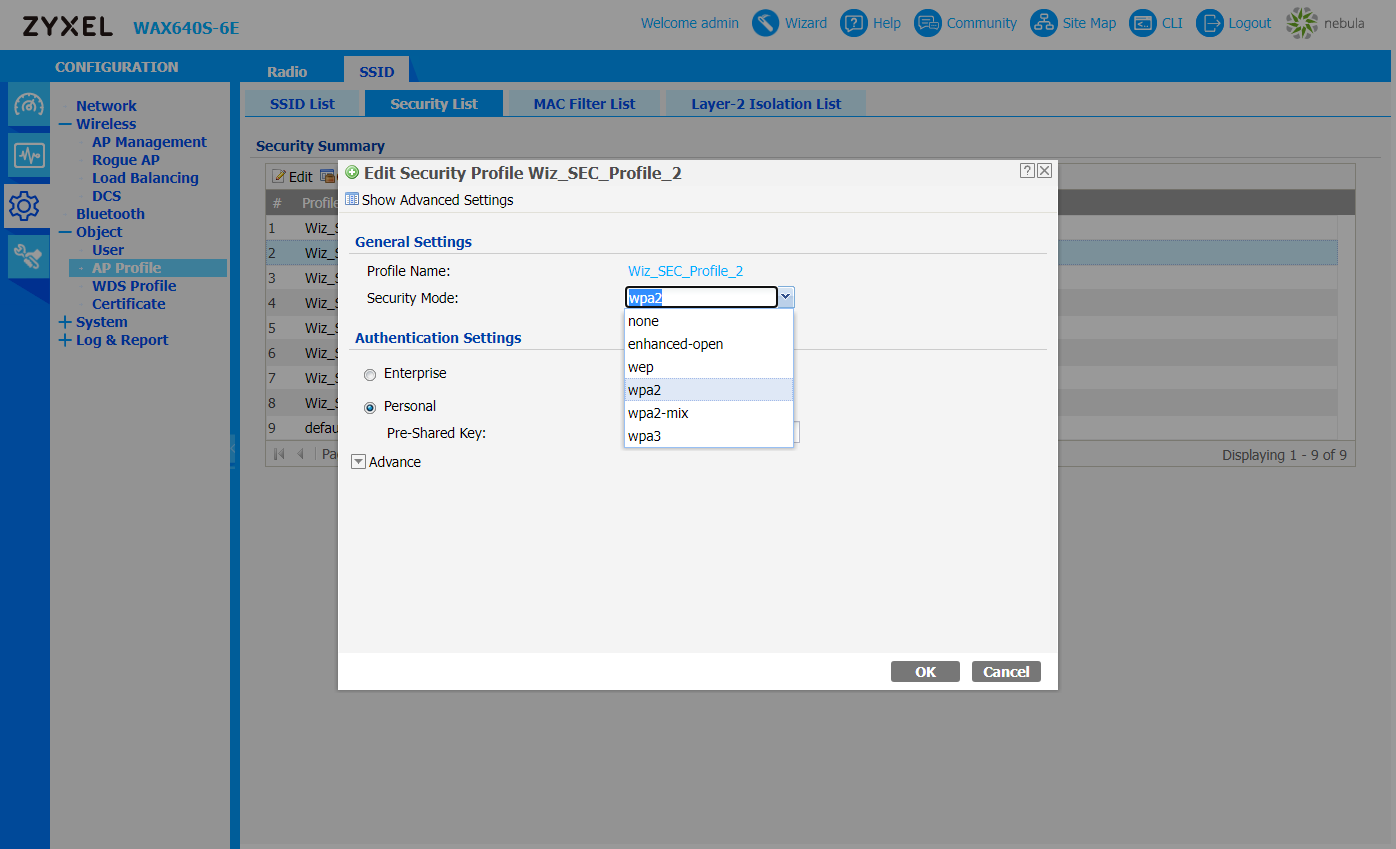This screenshot has height=849, width=1396.
Task: Collapse the Wireless tree node
Action: (x=65, y=124)
